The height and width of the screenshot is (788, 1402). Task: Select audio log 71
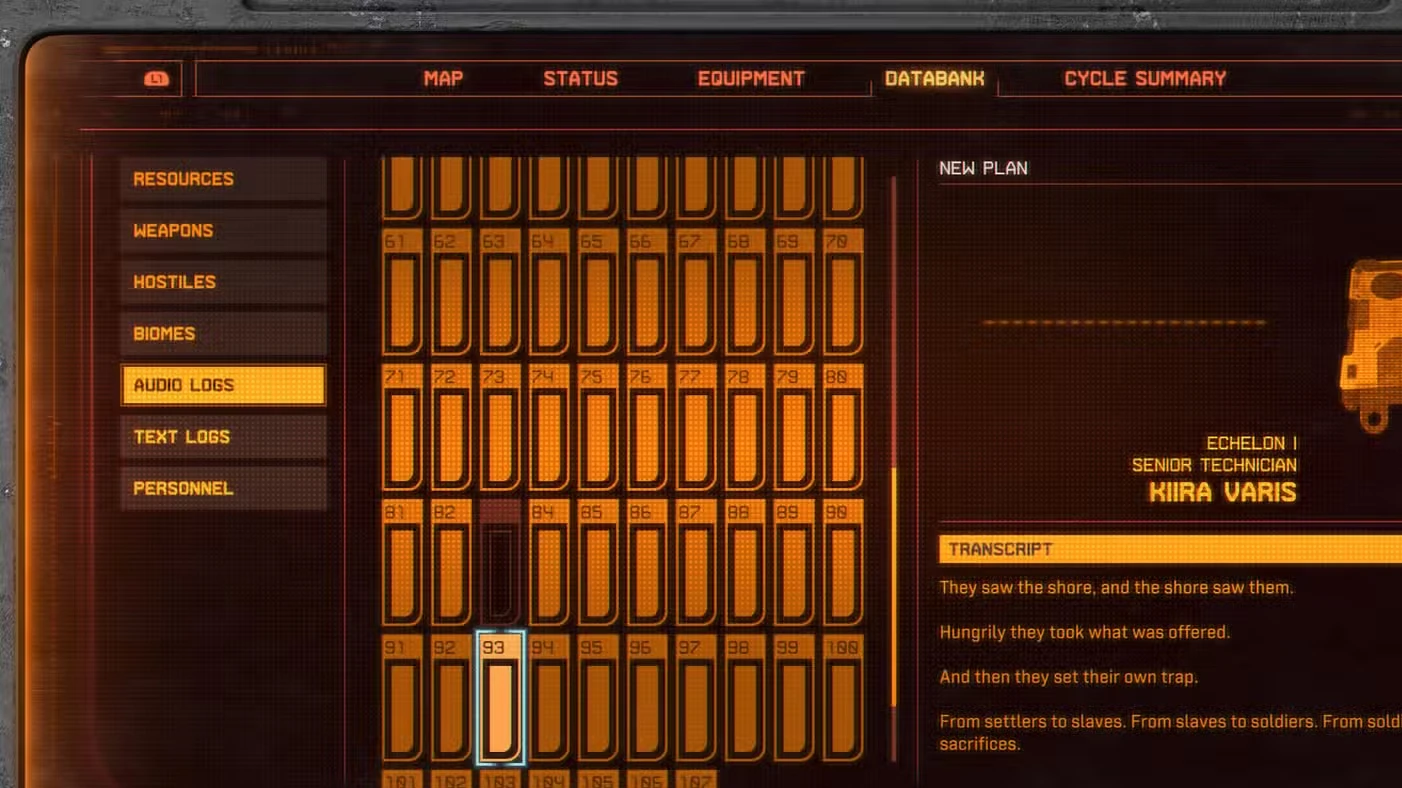click(402, 428)
